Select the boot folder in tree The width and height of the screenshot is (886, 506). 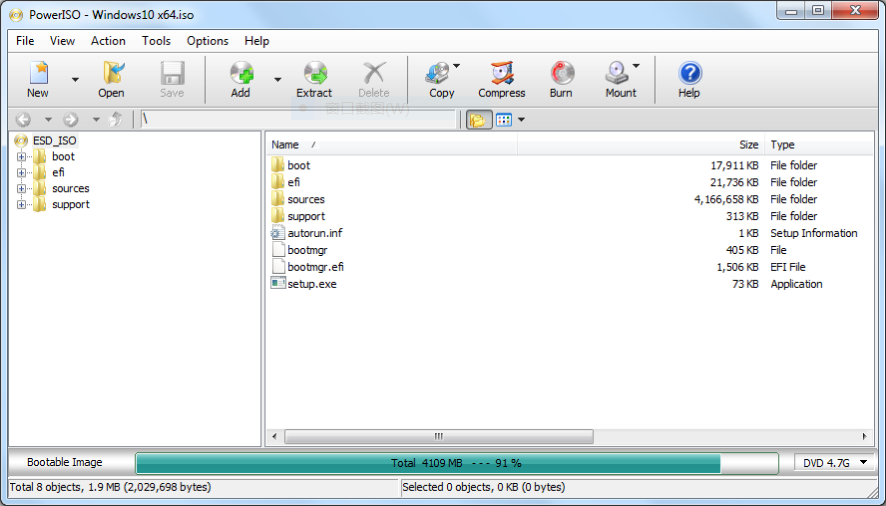[63, 157]
